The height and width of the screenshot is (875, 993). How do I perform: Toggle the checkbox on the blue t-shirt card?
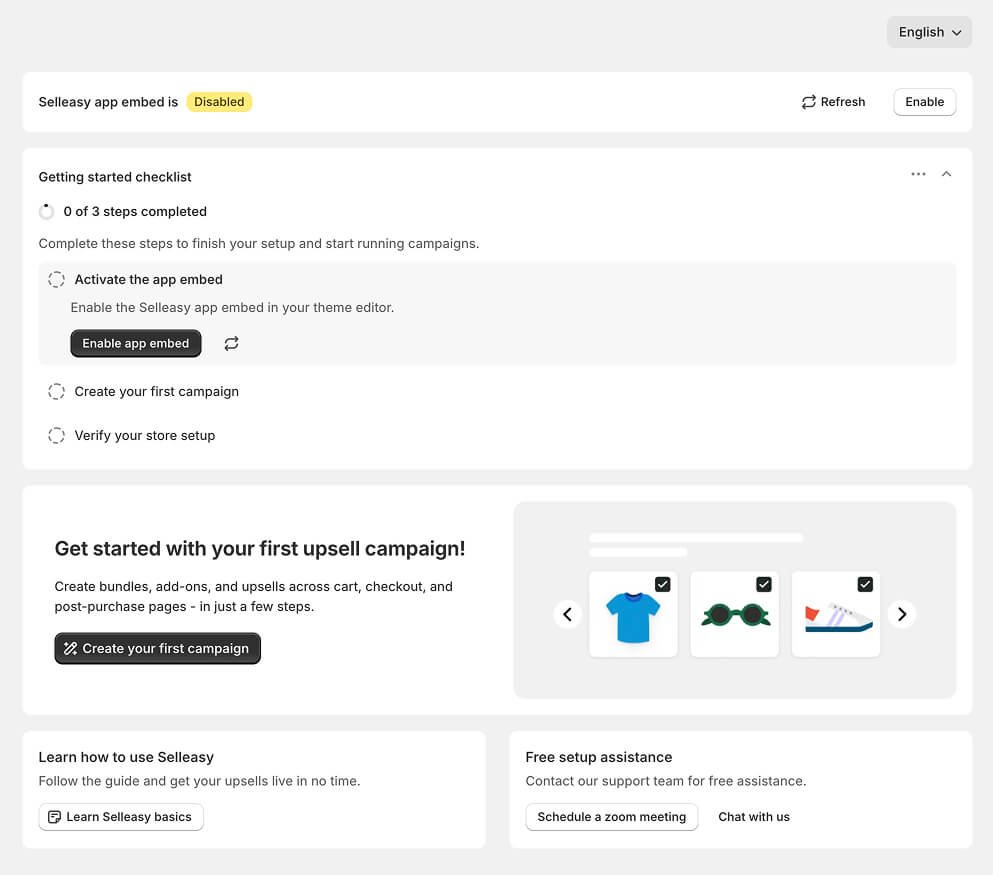[x=662, y=584]
